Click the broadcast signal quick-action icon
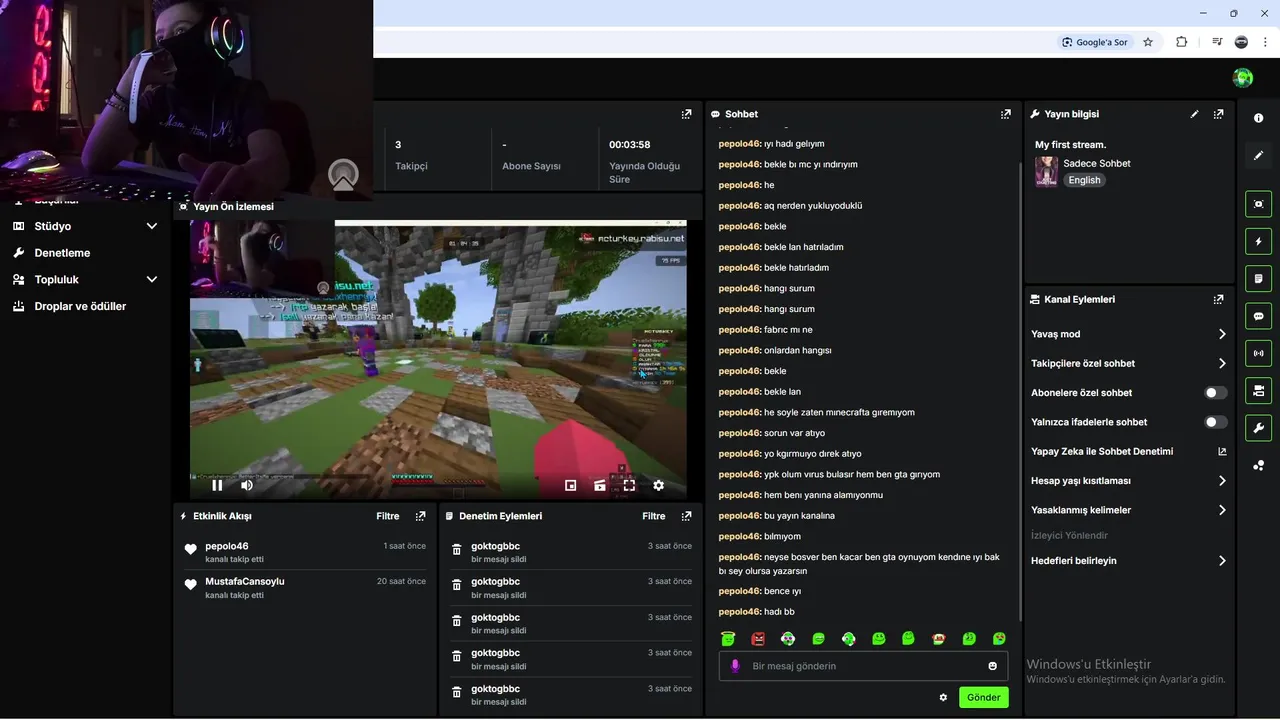Image resolution: width=1280 pixels, height=720 pixels. click(x=1258, y=353)
